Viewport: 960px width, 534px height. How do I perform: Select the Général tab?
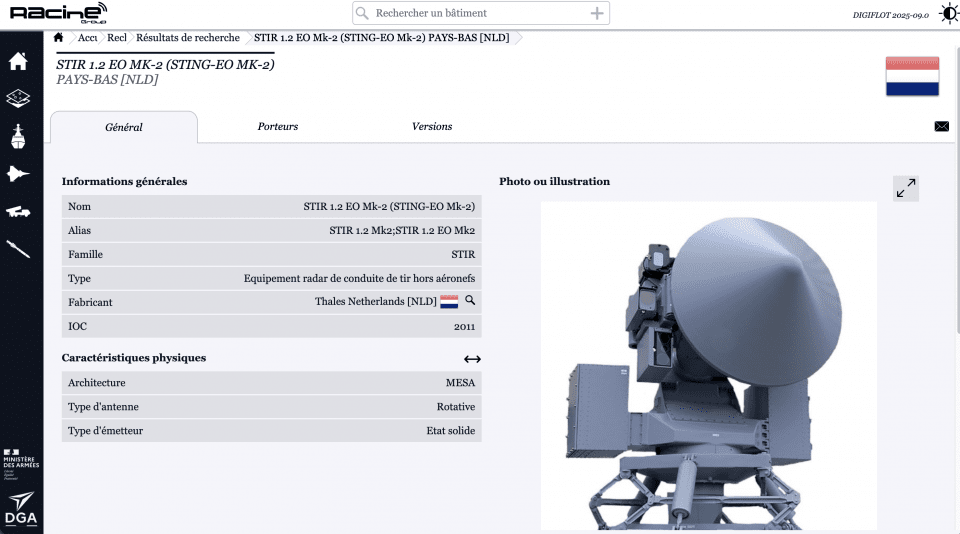pos(124,128)
